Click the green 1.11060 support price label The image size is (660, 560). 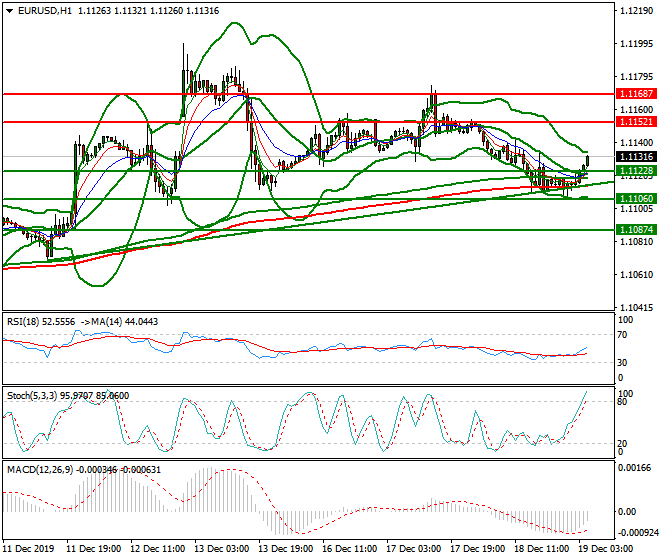tap(636, 198)
